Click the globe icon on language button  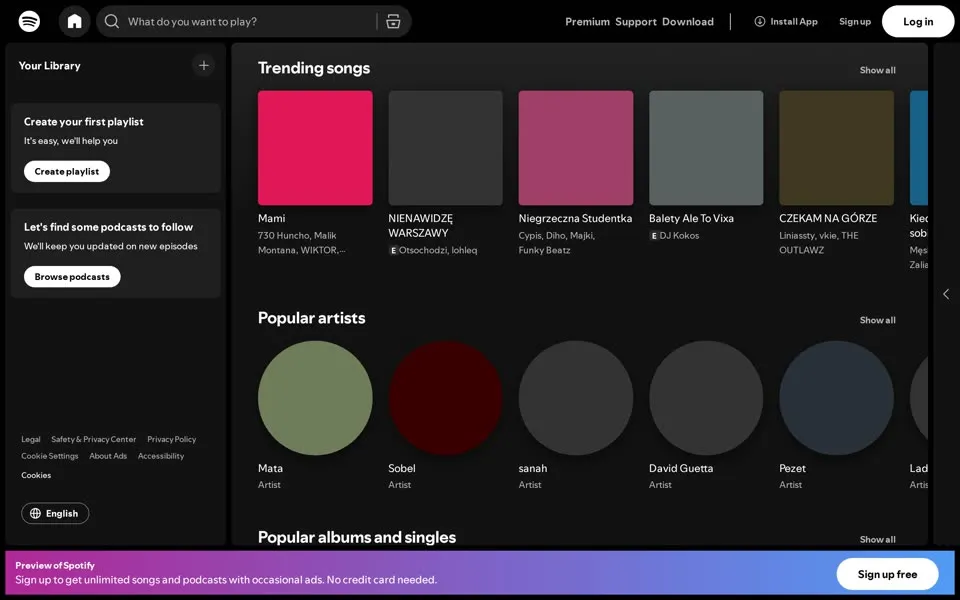click(36, 514)
